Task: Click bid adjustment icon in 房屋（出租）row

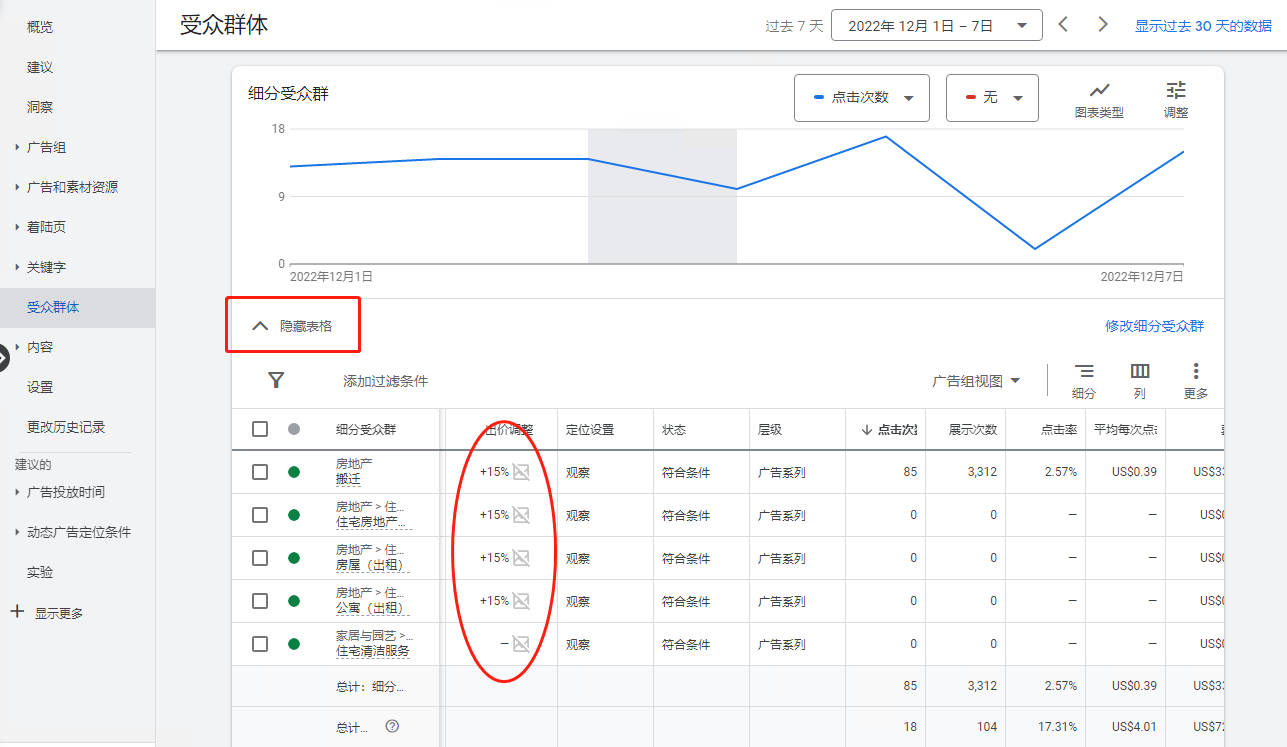Action: (x=521, y=558)
